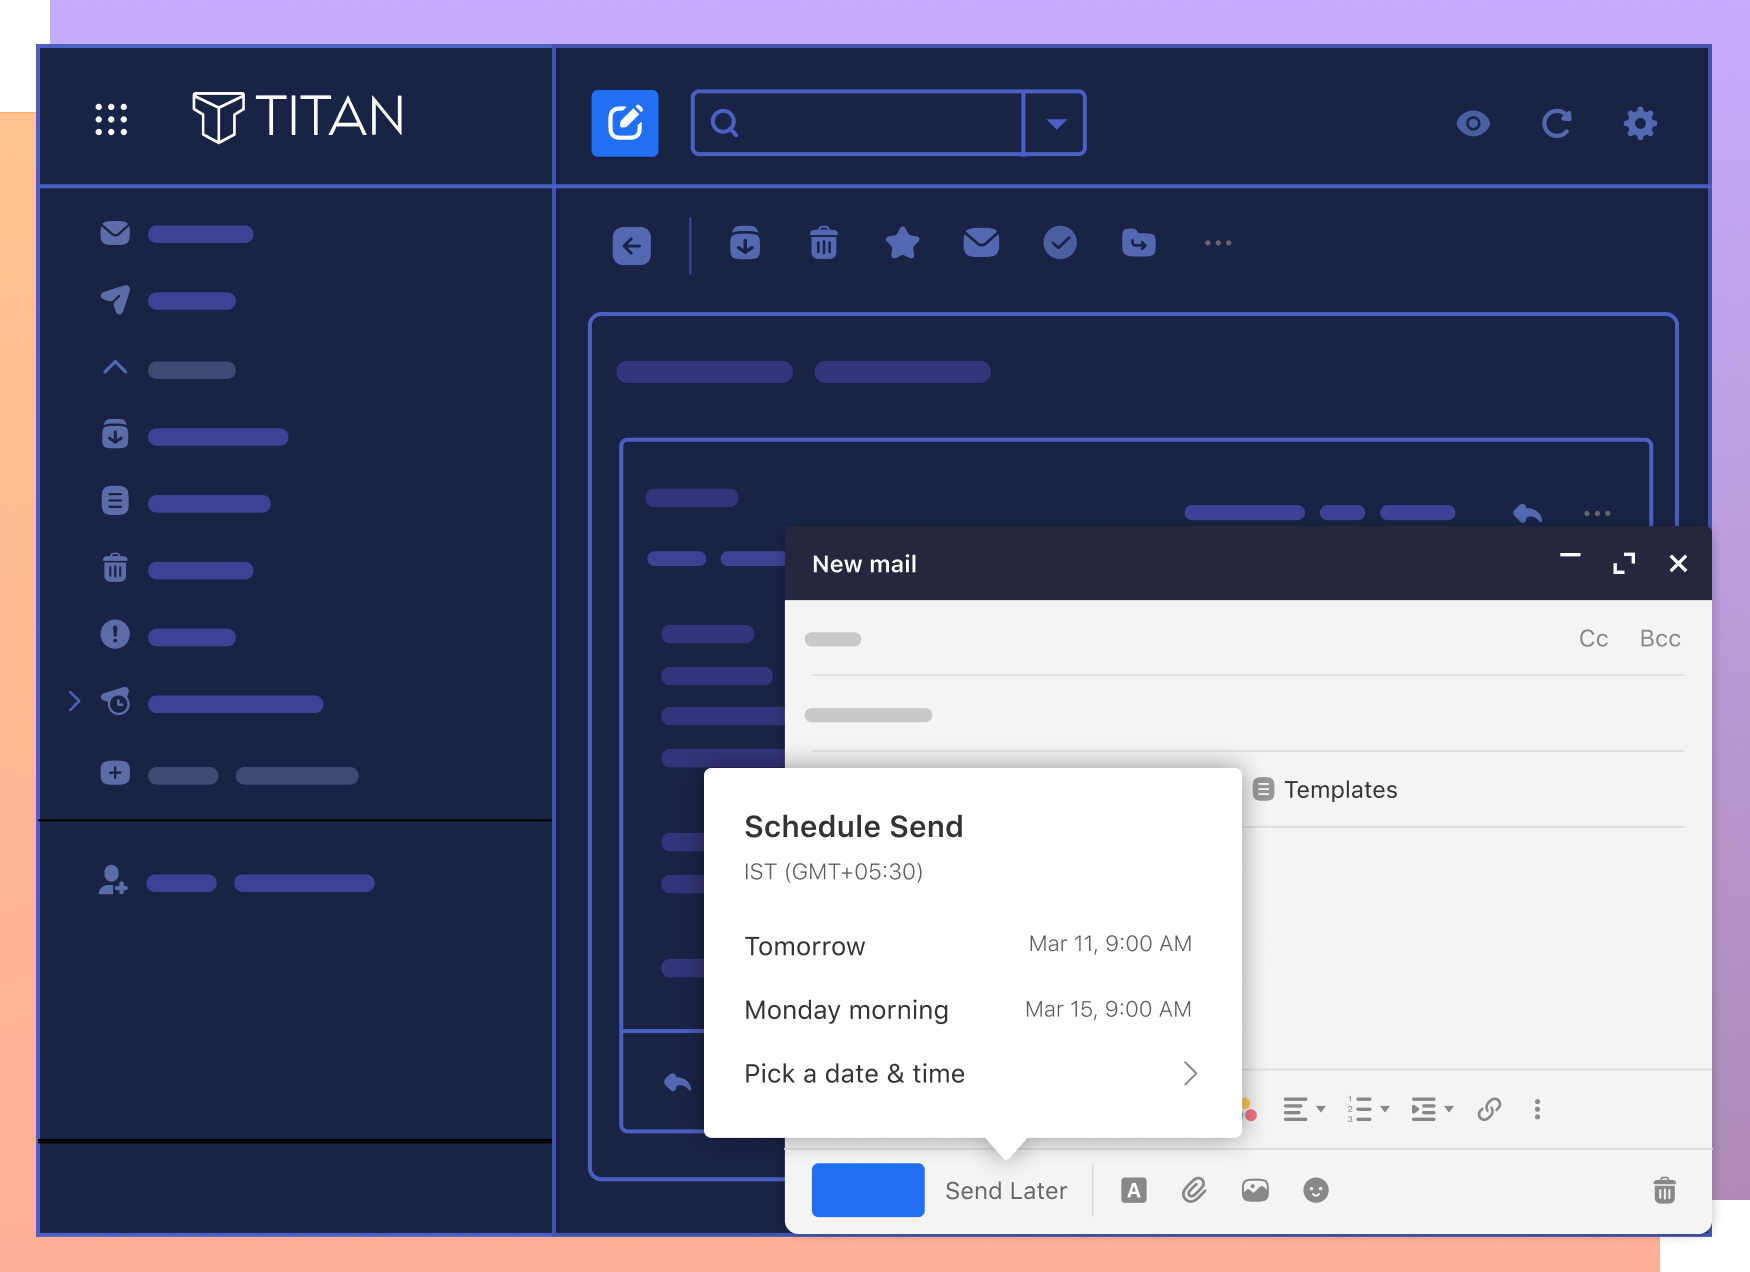Mark the email as unread

click(x=981, y=243)
